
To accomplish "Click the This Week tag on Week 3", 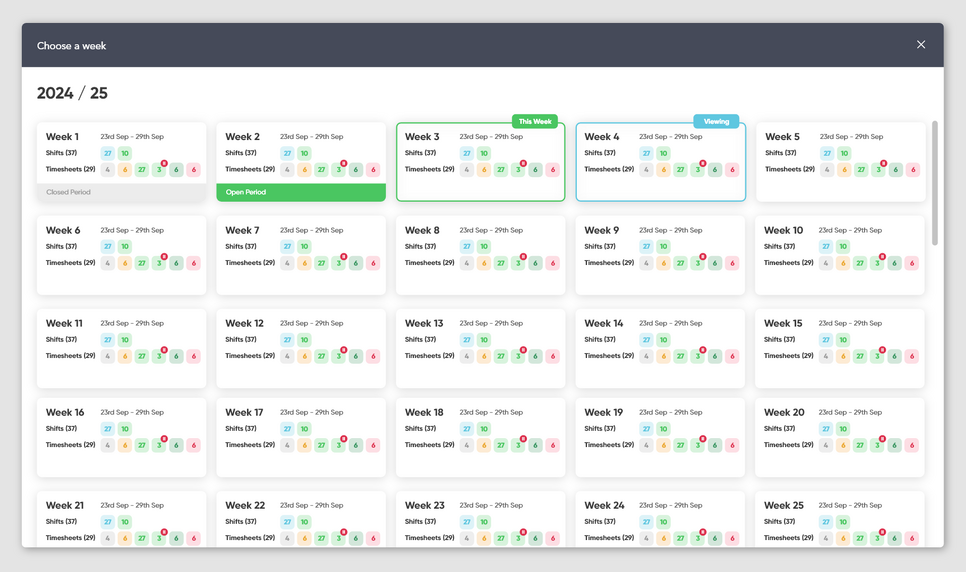I will pyautogui.click(x=535, y=121).
